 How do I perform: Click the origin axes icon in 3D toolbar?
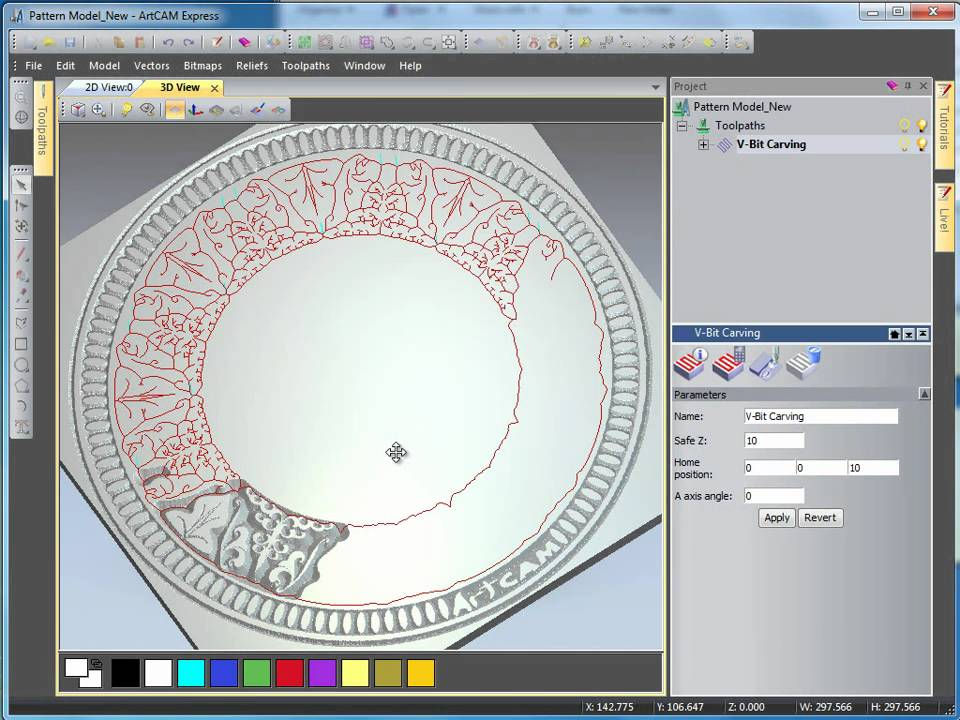(195, 110)
